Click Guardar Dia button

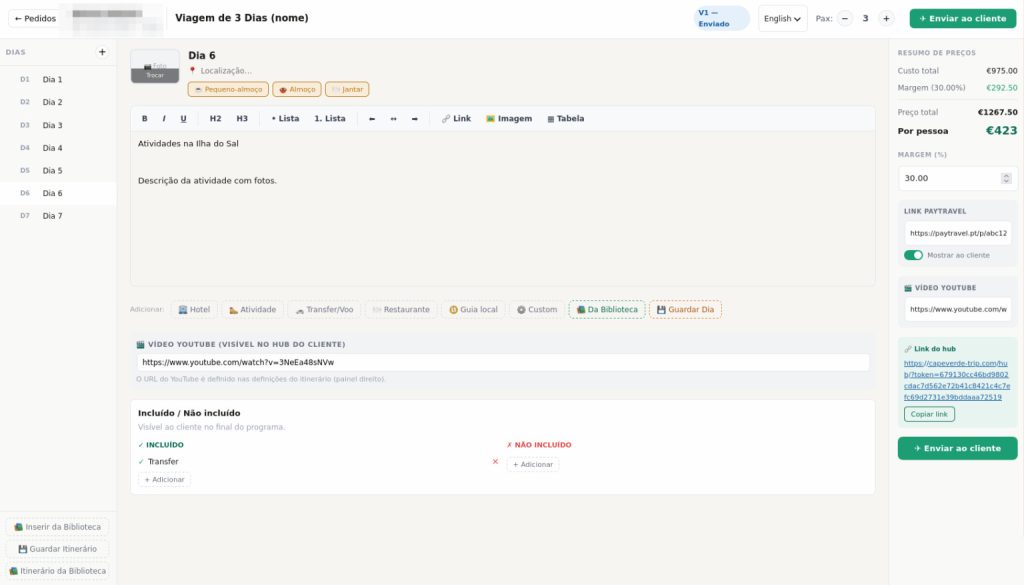tap(685, 309)
